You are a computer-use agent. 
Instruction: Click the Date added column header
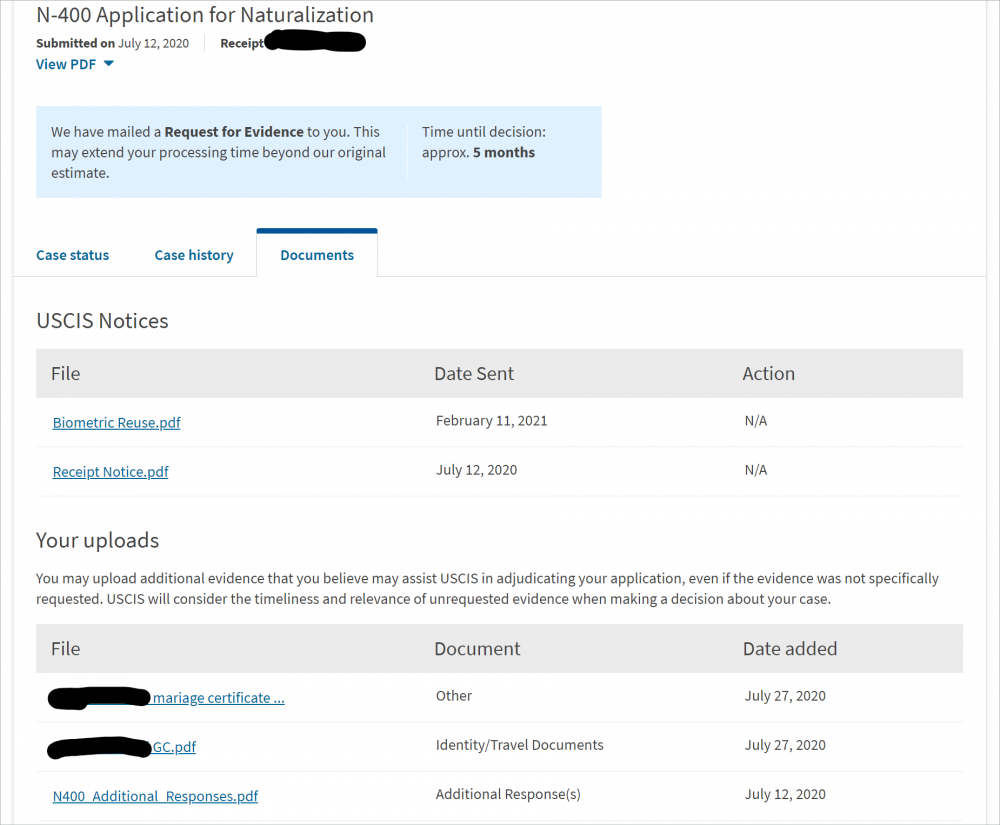tap(790, 649)
